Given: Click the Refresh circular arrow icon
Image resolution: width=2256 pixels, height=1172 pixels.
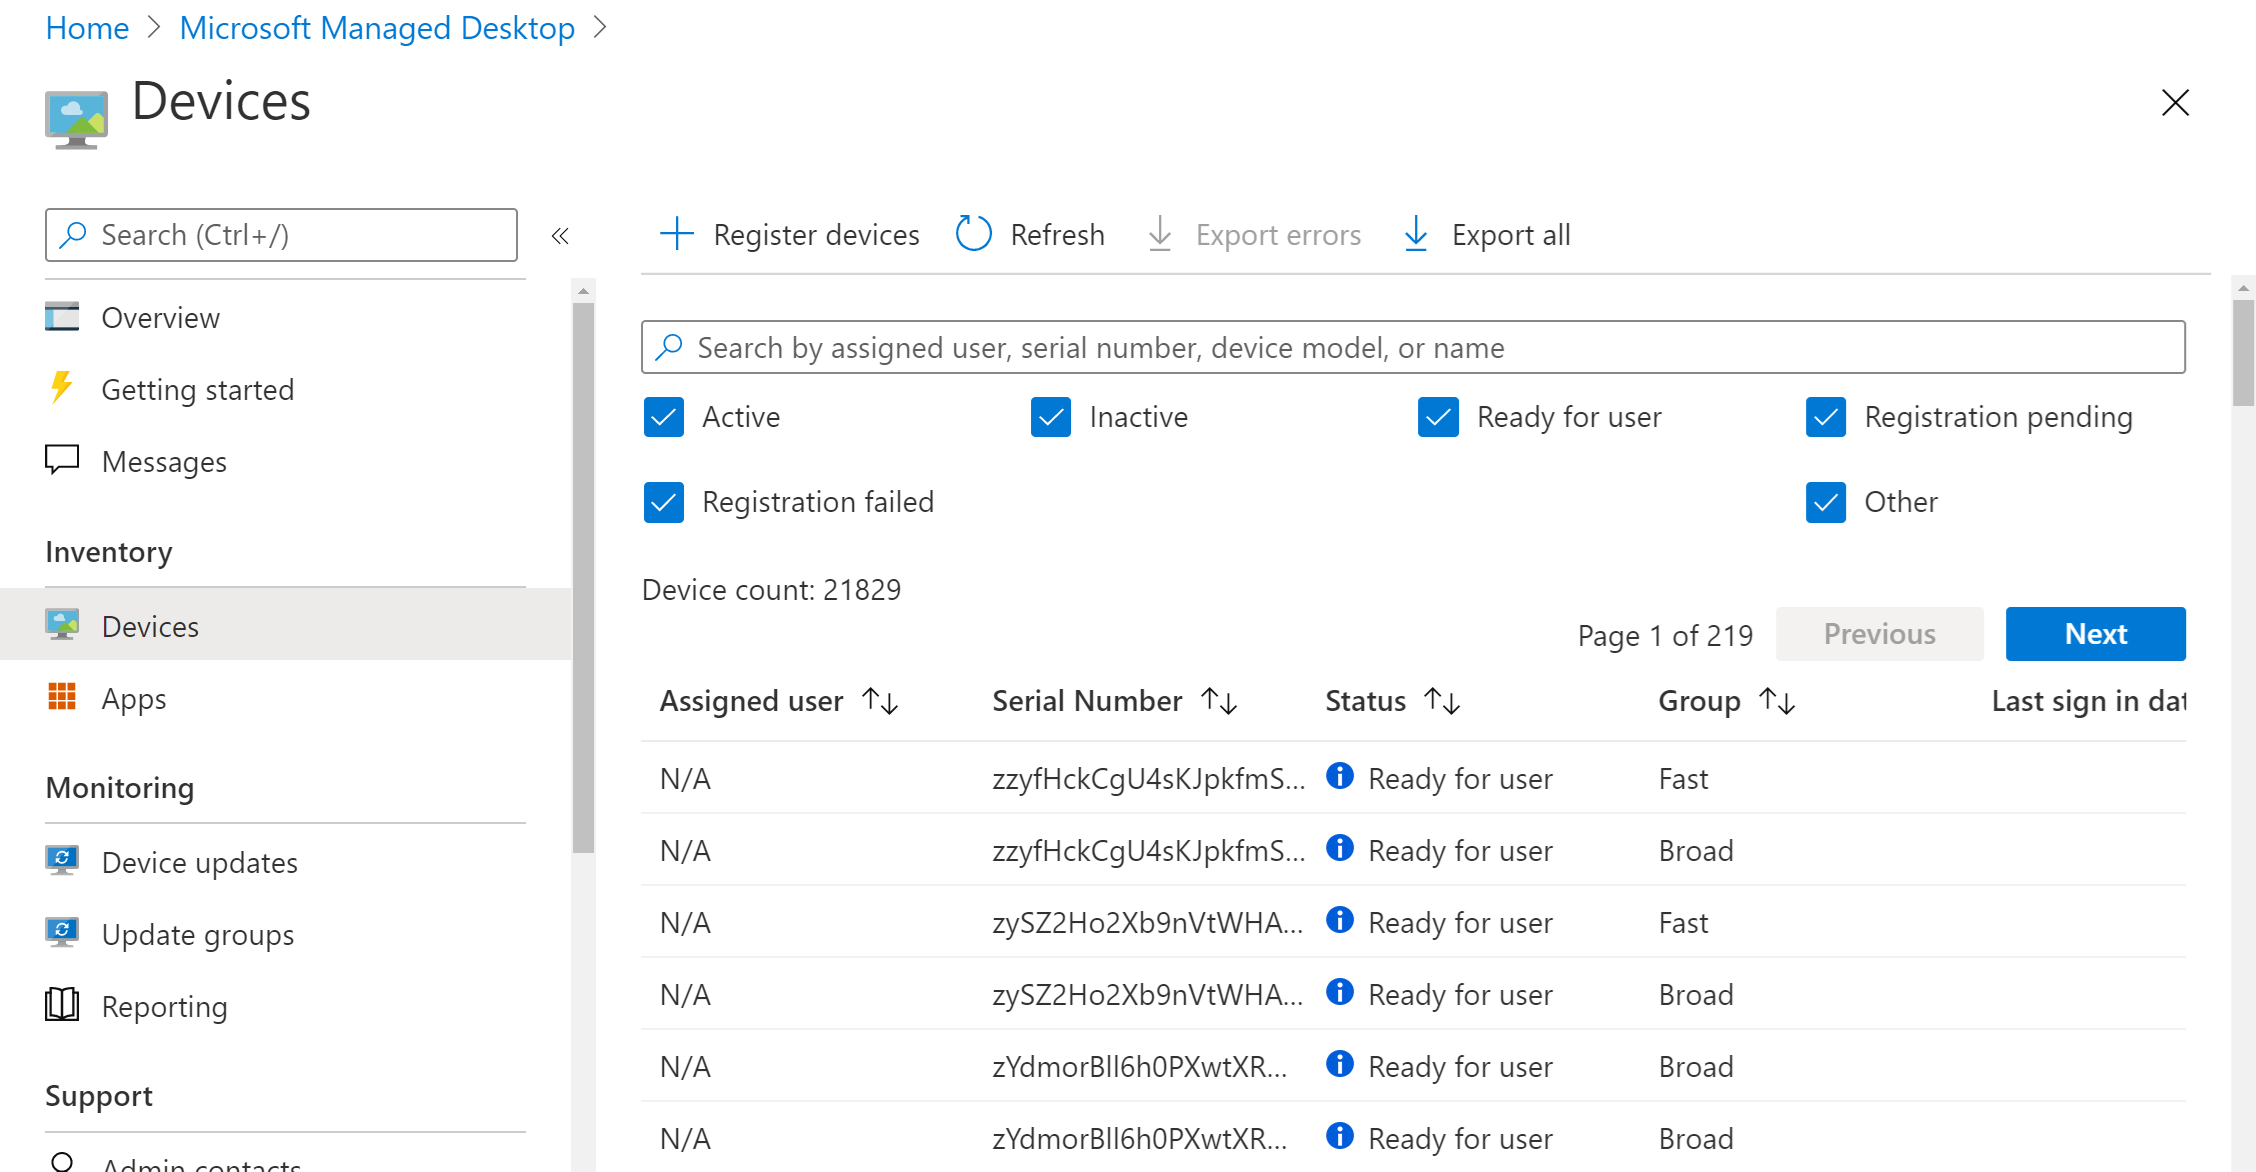Looking at the screenshot, I should point(973,234).
